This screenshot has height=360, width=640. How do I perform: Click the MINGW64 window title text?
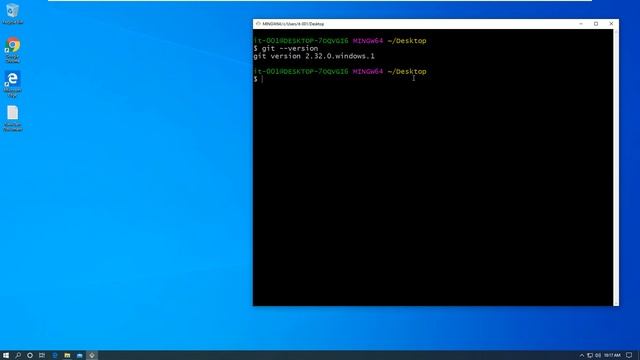[293, 24]
